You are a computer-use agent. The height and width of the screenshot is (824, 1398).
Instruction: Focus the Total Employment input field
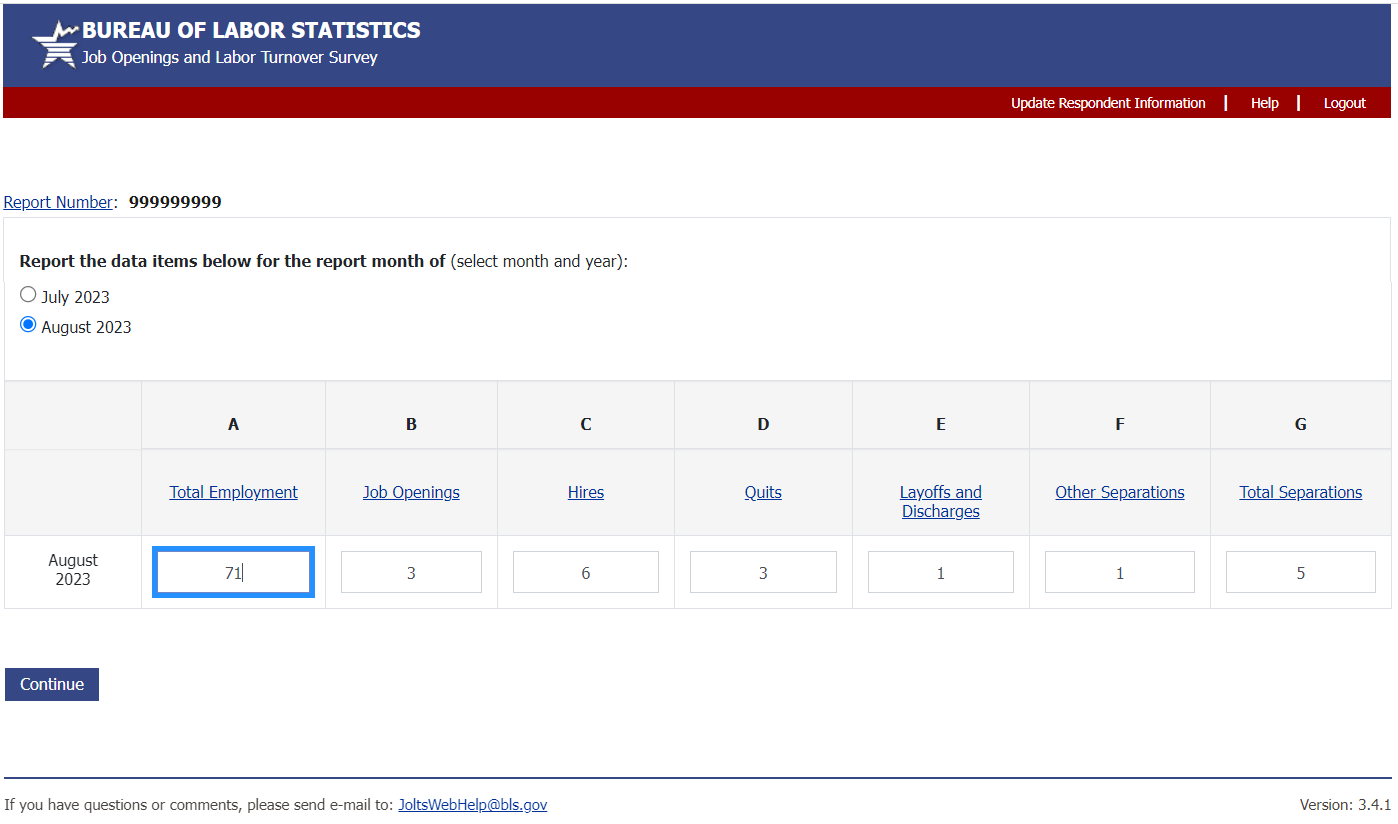pos(233,572)
